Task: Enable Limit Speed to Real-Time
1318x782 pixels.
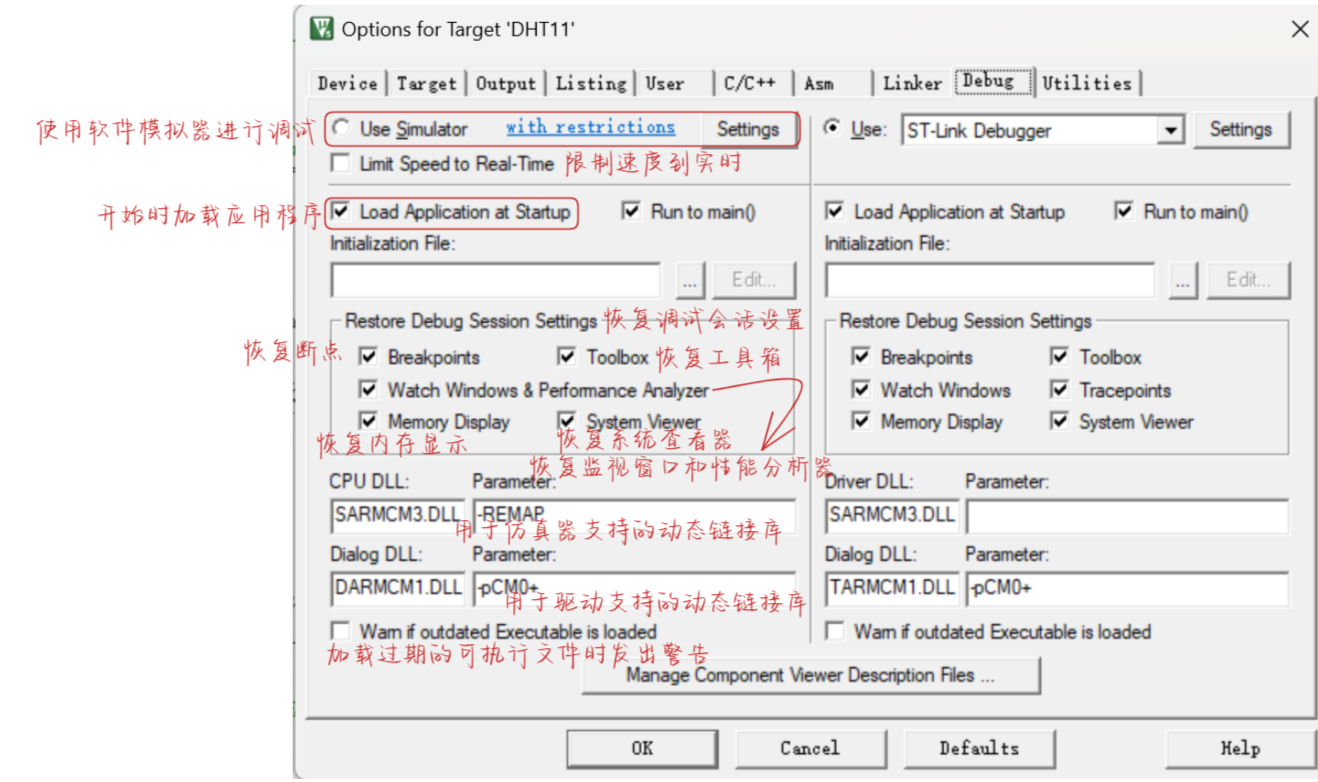Action: pyautogui.click(x=342, y=163)
